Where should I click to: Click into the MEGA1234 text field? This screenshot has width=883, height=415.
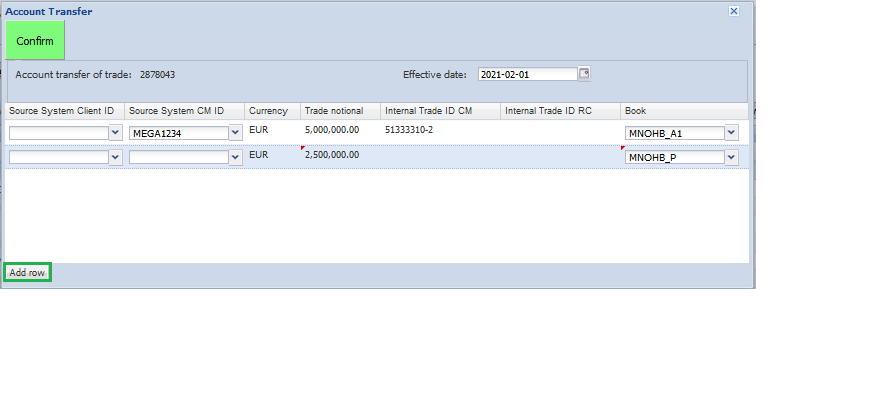[x=178, y=132]
